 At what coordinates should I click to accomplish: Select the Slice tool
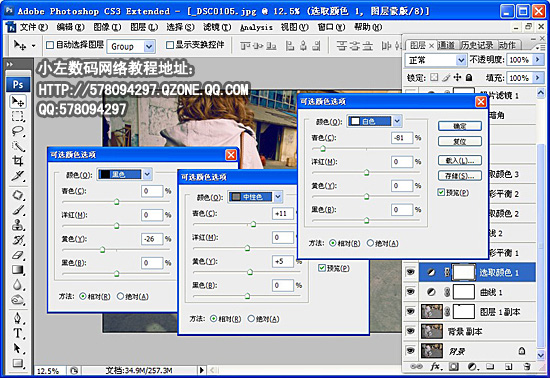coord(18,176)
